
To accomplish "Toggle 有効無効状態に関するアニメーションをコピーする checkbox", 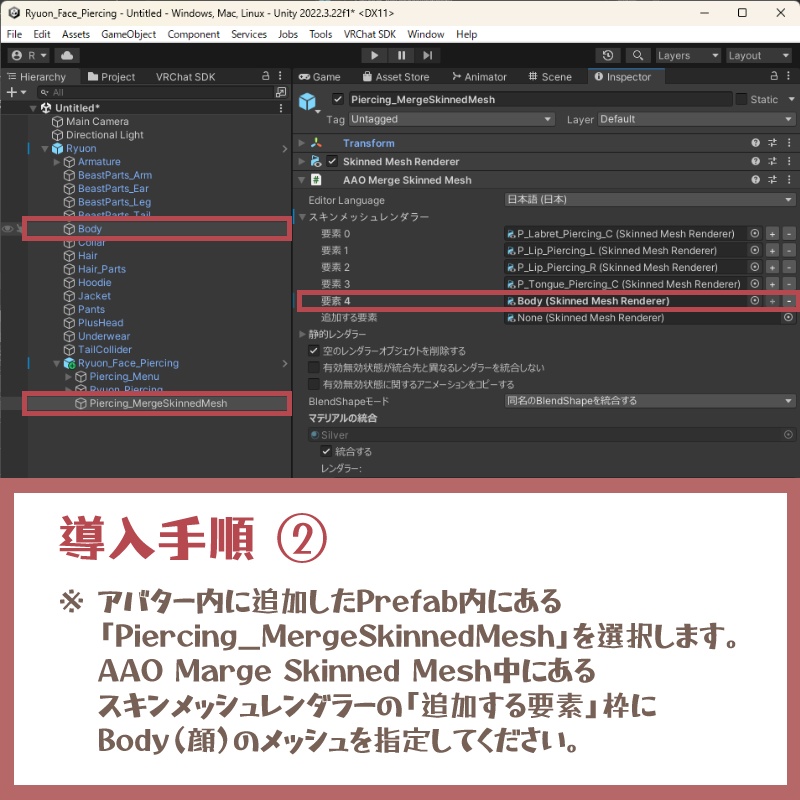I will [x=314, y=384].
